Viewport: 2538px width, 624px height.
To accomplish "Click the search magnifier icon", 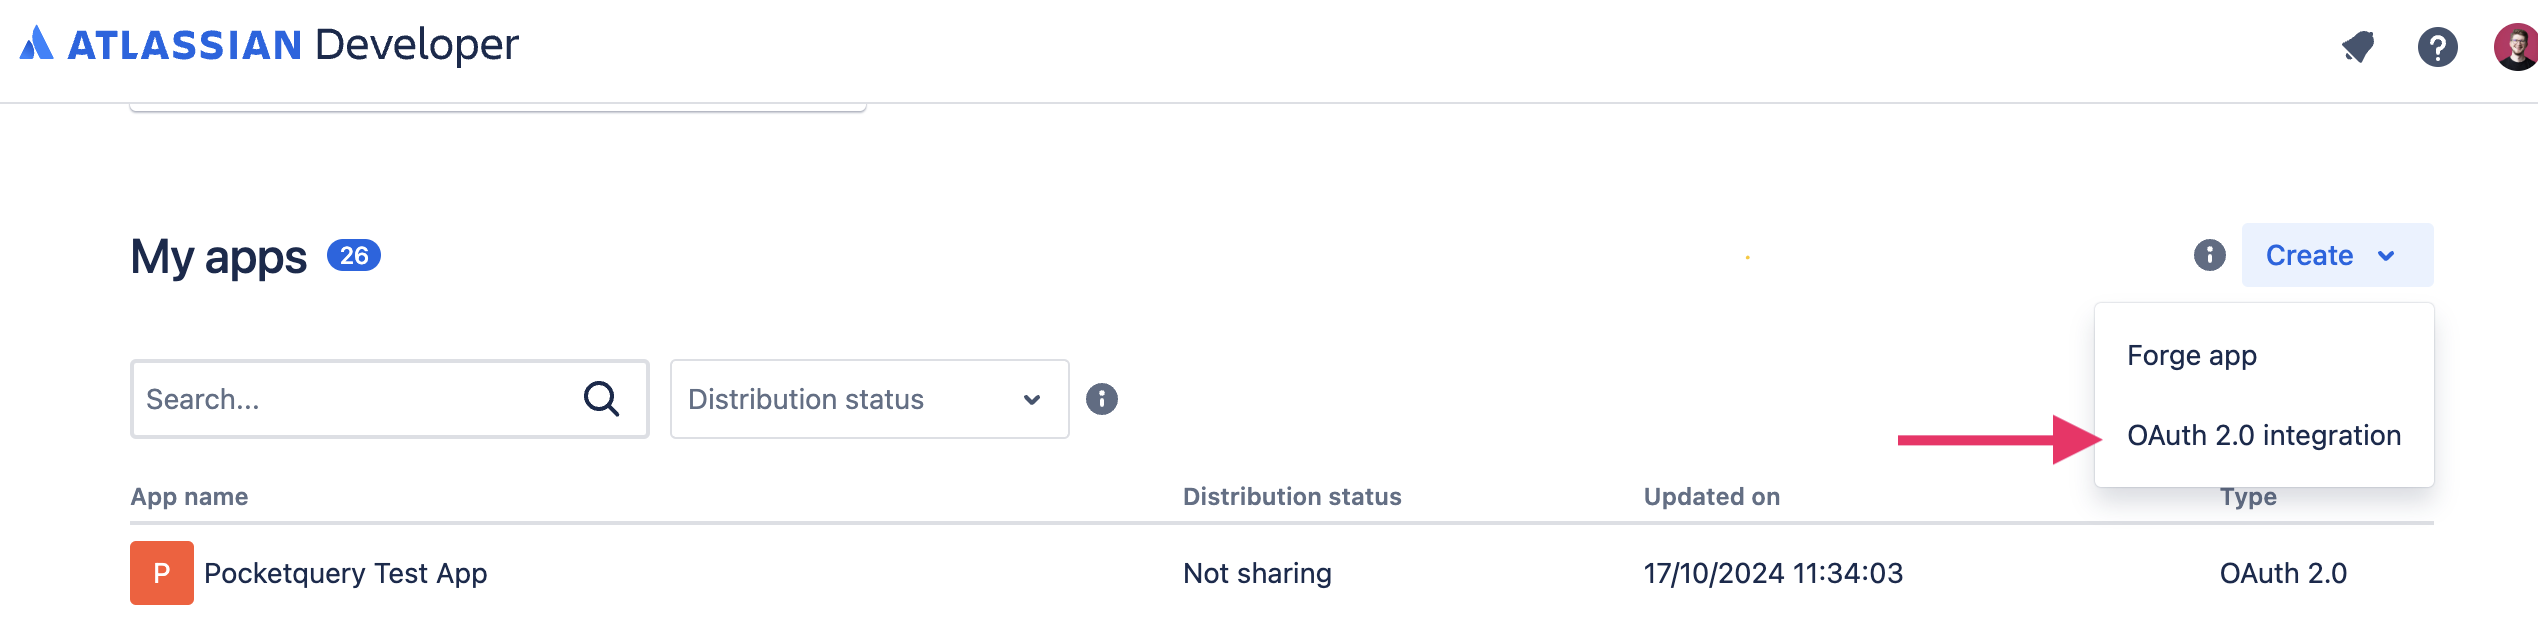I will click(x=603, y=399).
